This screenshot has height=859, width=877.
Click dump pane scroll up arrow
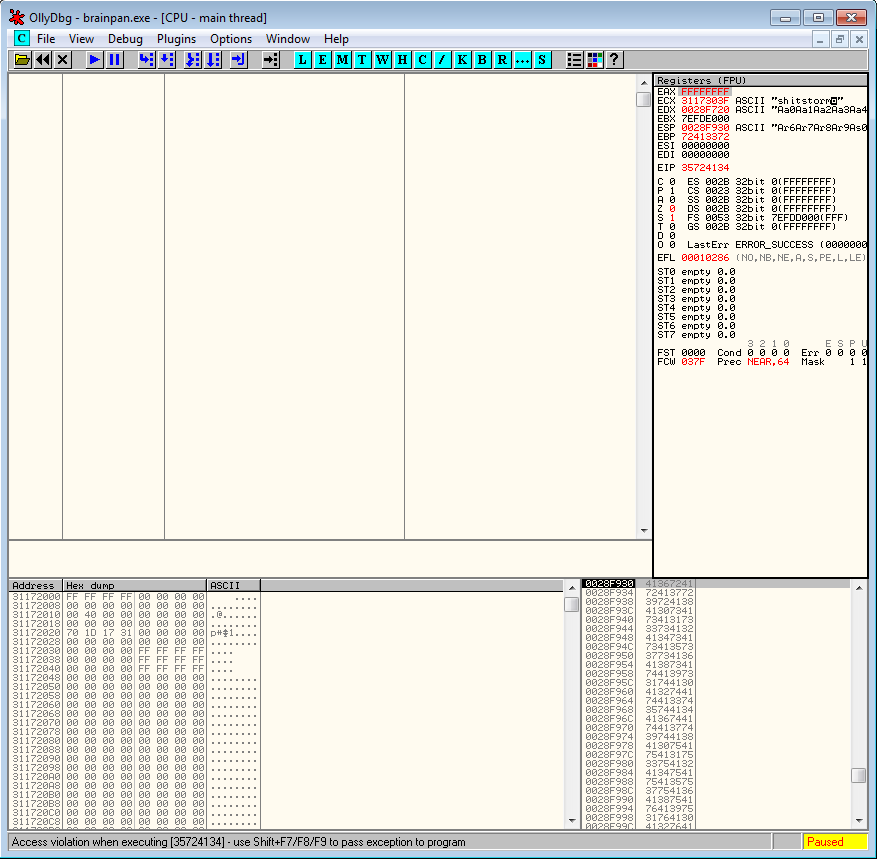tap(572, 588)
